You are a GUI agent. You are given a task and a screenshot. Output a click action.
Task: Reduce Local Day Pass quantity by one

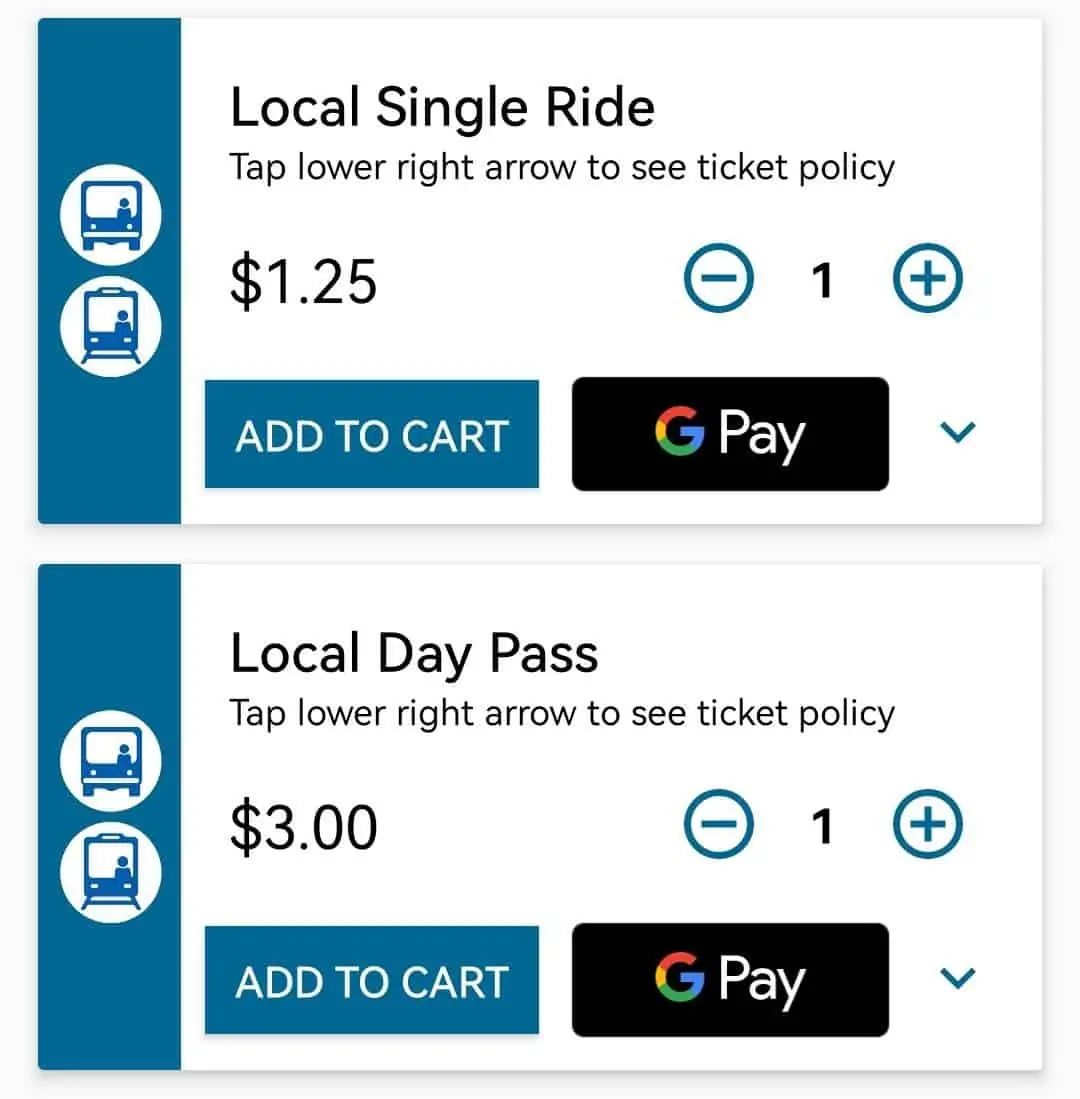click(719, 826)
